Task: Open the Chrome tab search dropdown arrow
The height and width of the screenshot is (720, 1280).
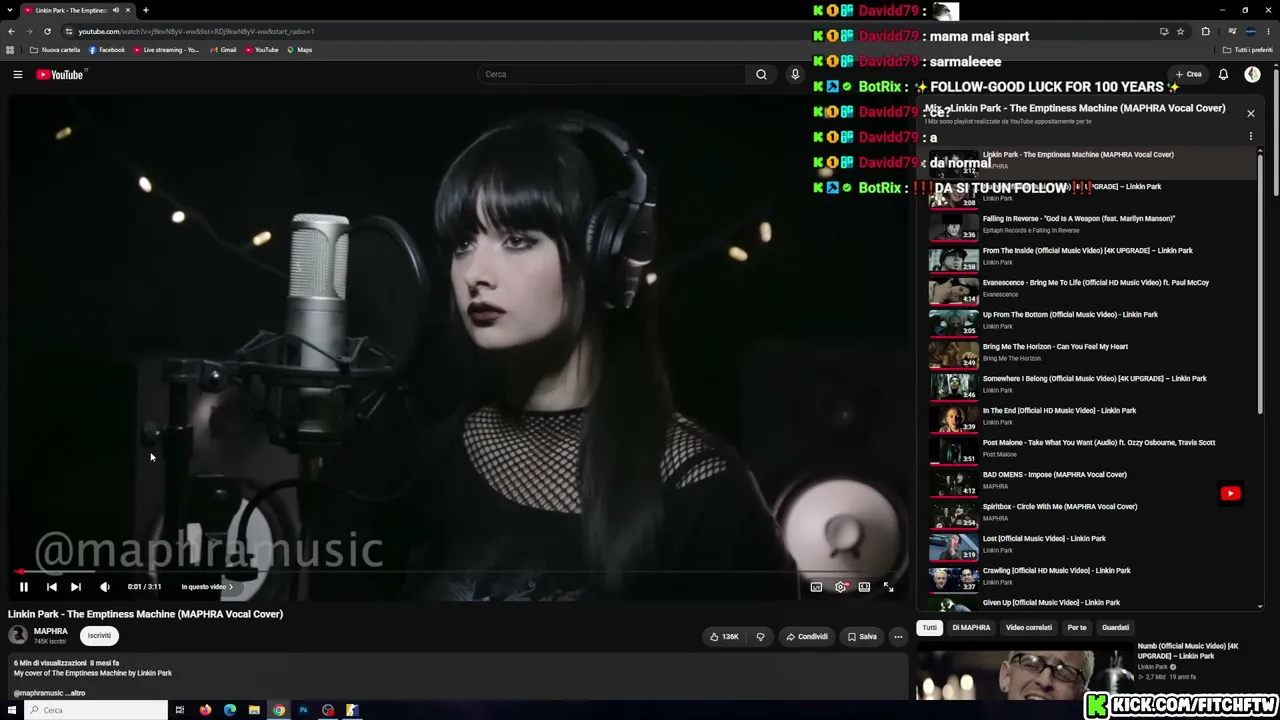Action: coord(10,10)
